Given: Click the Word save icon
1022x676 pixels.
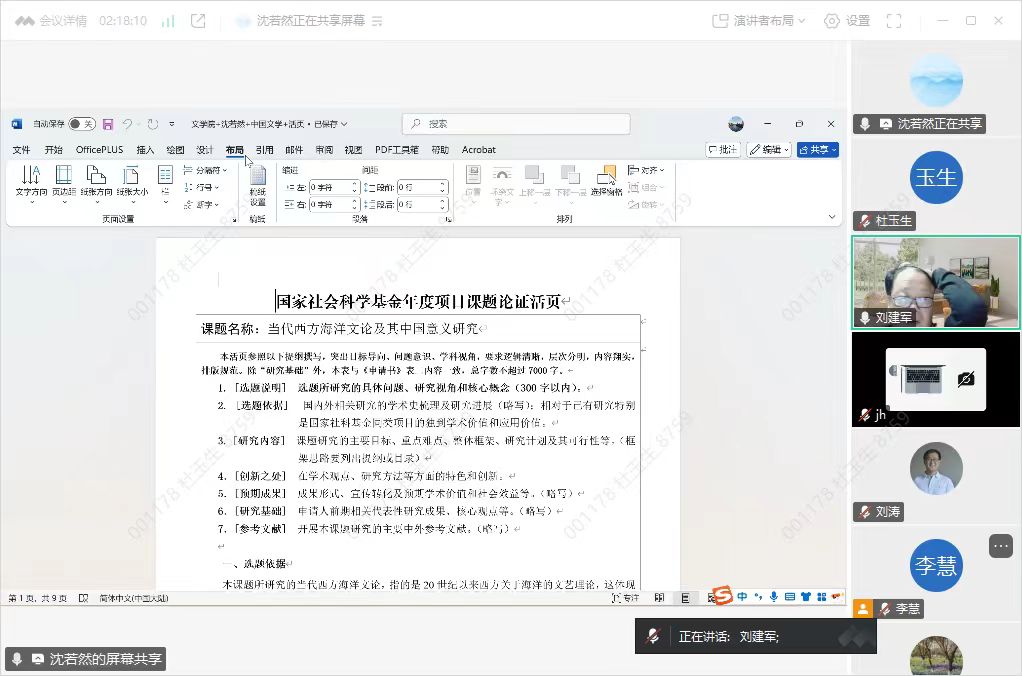Looking at the screenshot, I should 108,124.
